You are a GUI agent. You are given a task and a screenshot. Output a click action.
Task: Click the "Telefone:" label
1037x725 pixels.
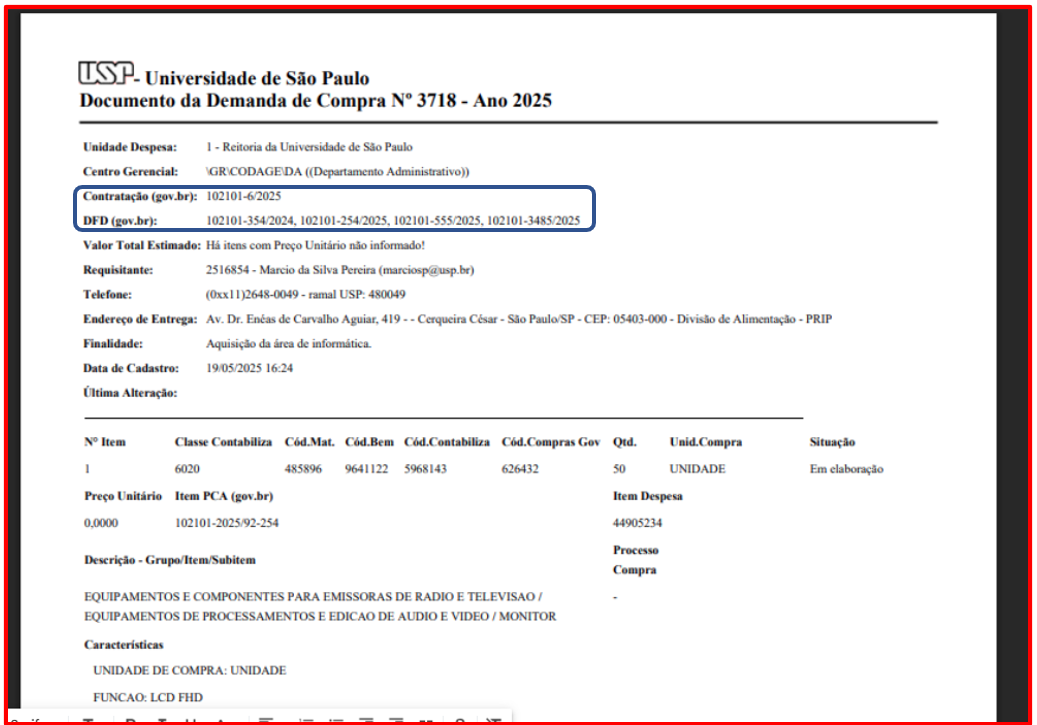tap(107, 294)
